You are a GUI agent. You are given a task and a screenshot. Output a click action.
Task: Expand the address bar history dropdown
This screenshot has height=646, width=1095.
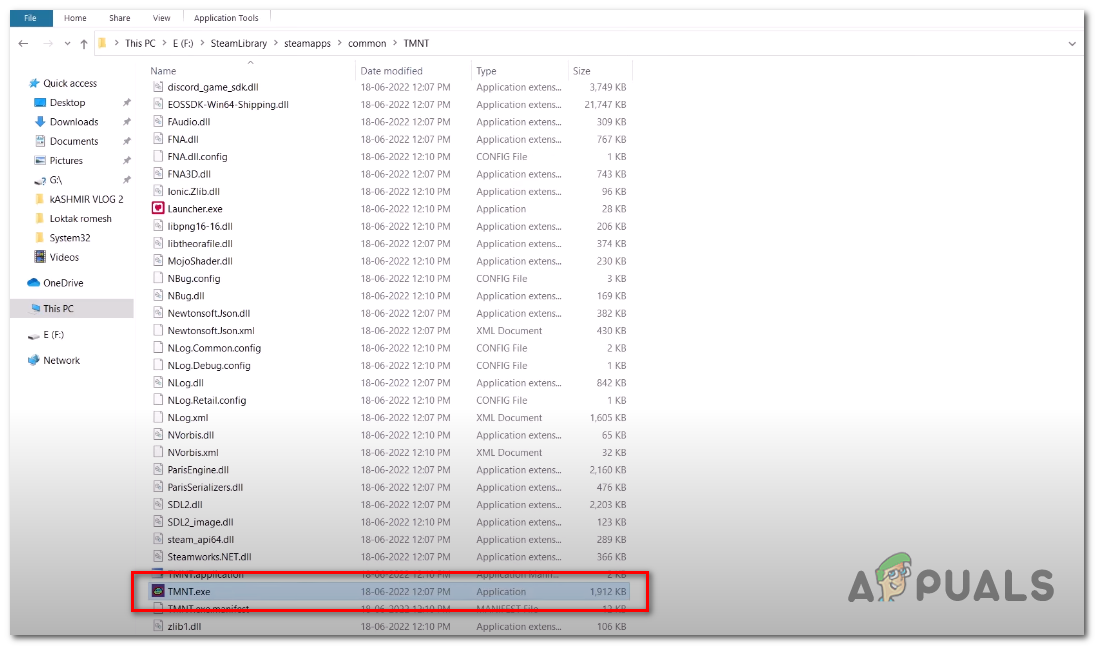1072,44
